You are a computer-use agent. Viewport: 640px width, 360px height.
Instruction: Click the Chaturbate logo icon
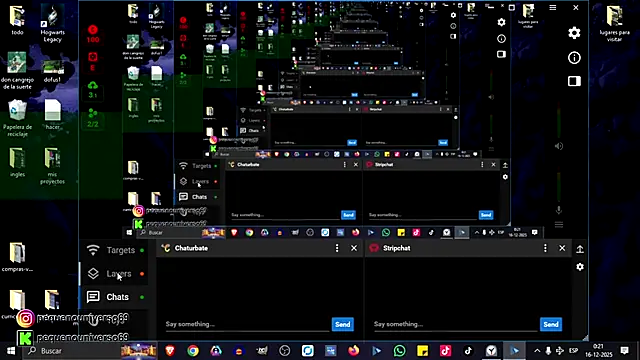tap(166, 248)
